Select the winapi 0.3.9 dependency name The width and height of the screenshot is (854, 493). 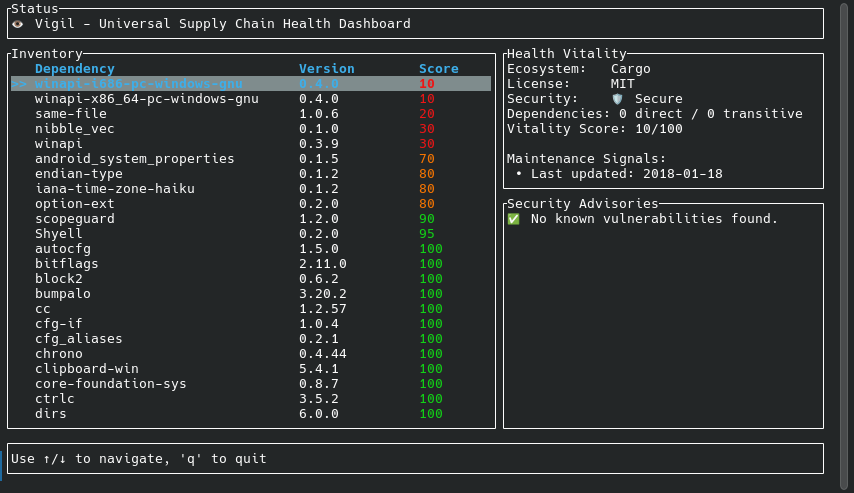point(59,144)
